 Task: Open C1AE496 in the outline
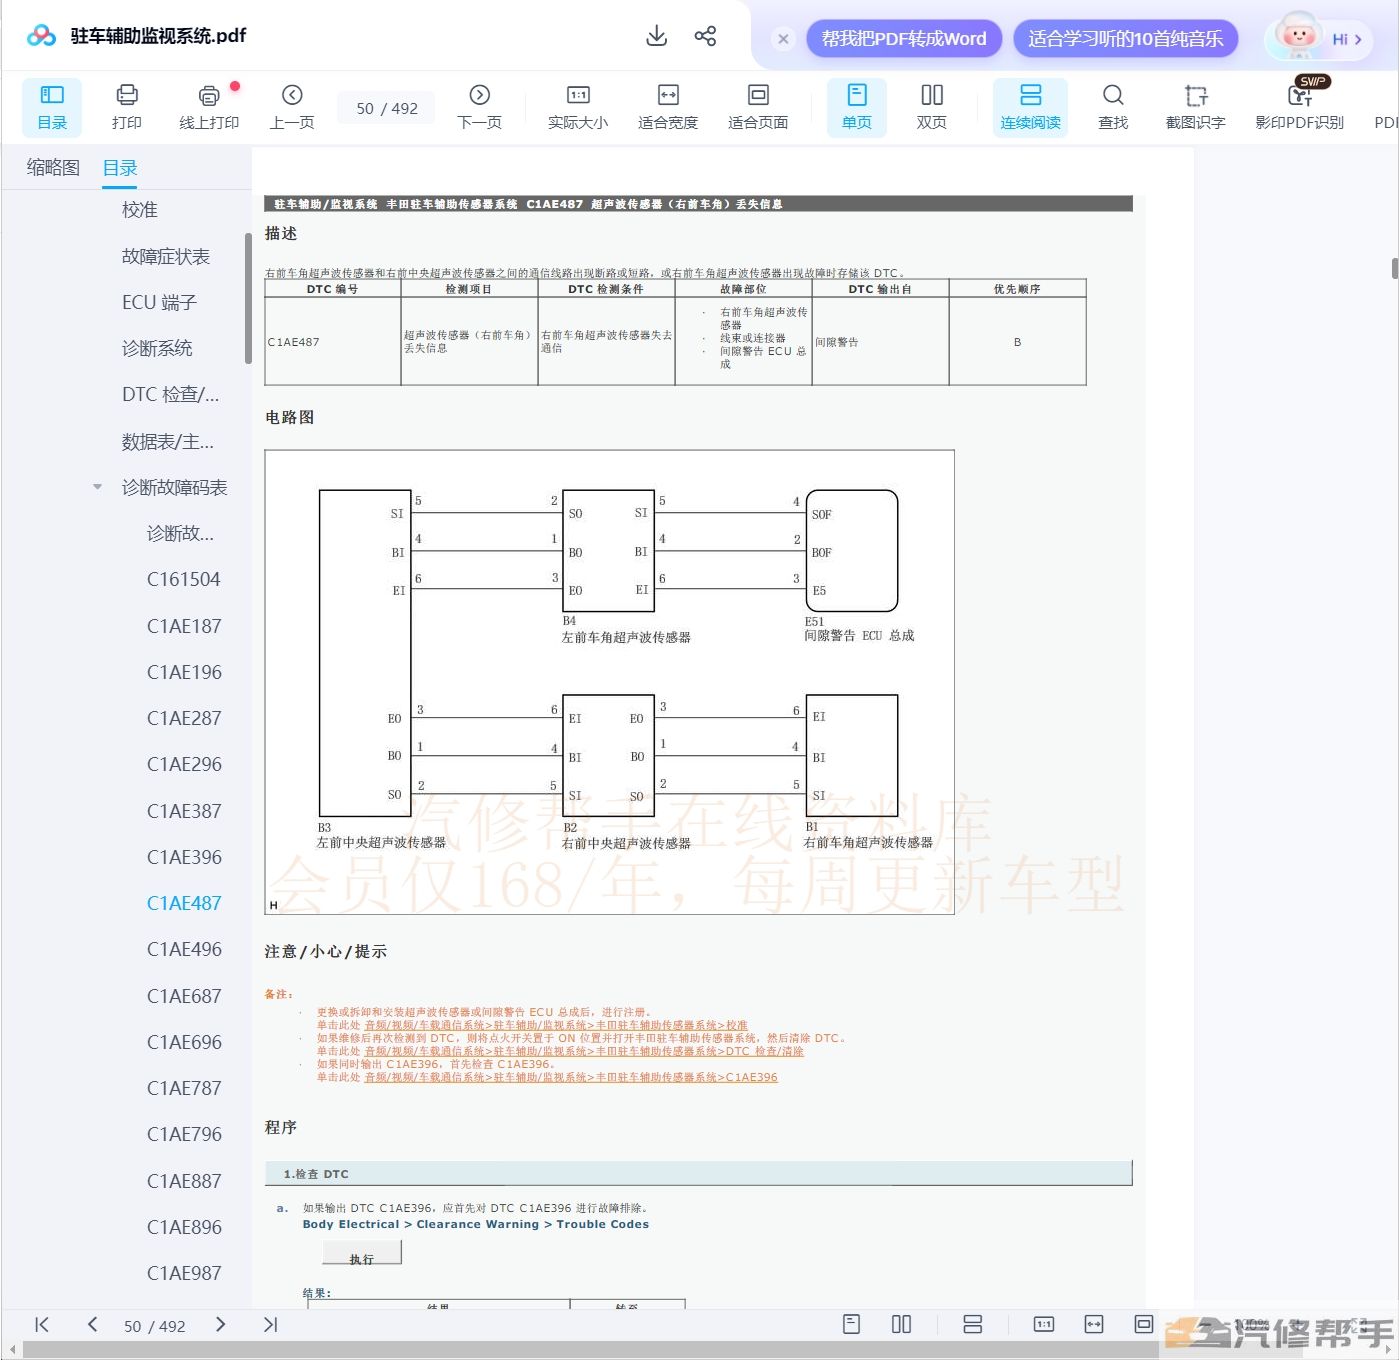pos(184,949)
